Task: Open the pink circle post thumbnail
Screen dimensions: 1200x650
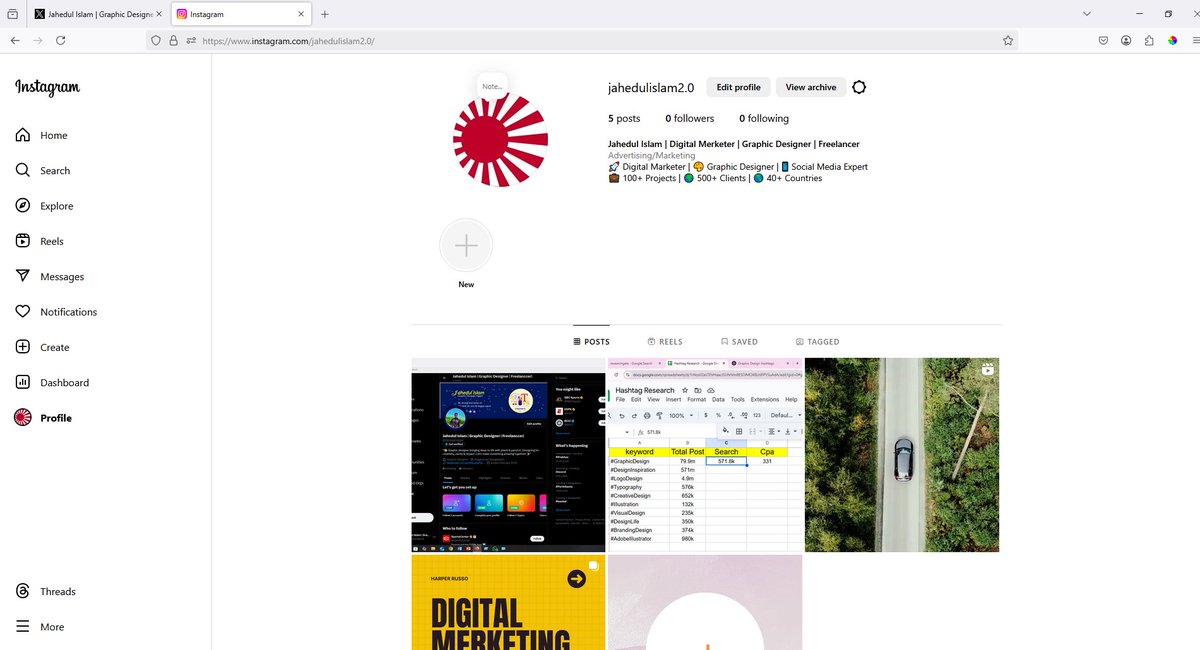Action: (705, 603)
